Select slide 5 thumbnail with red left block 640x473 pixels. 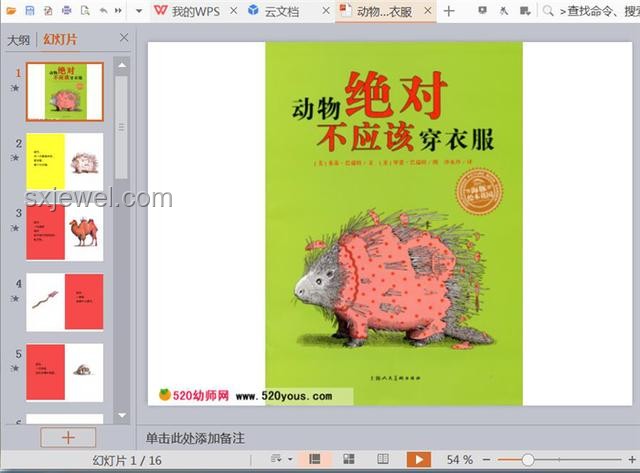(65, 372)
